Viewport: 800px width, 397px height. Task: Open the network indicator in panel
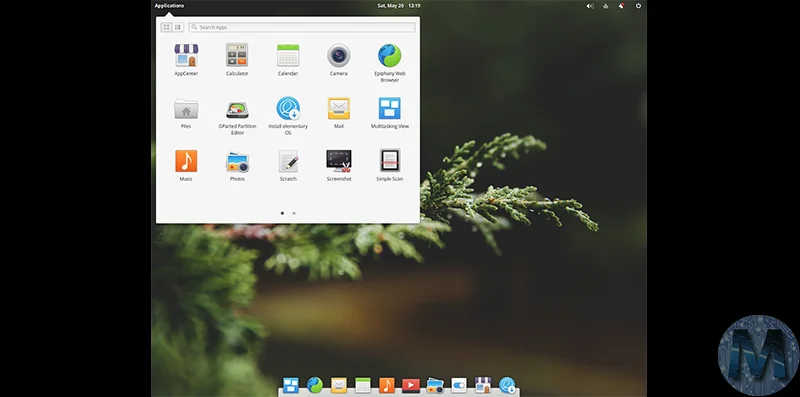tap(606, 6)
